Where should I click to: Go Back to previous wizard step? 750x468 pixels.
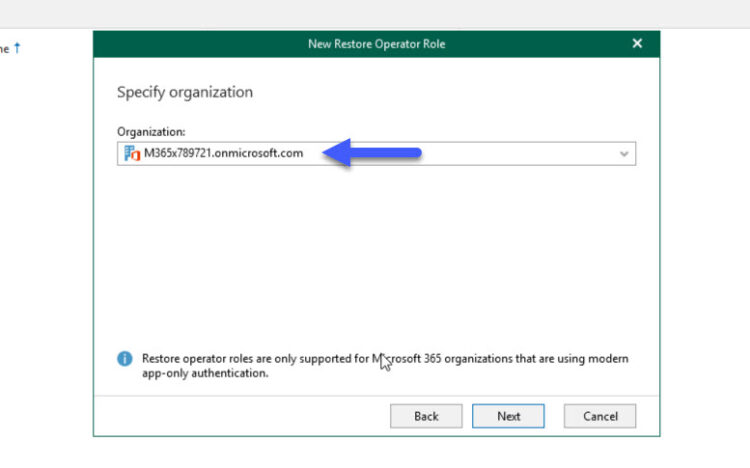point(426,416)
